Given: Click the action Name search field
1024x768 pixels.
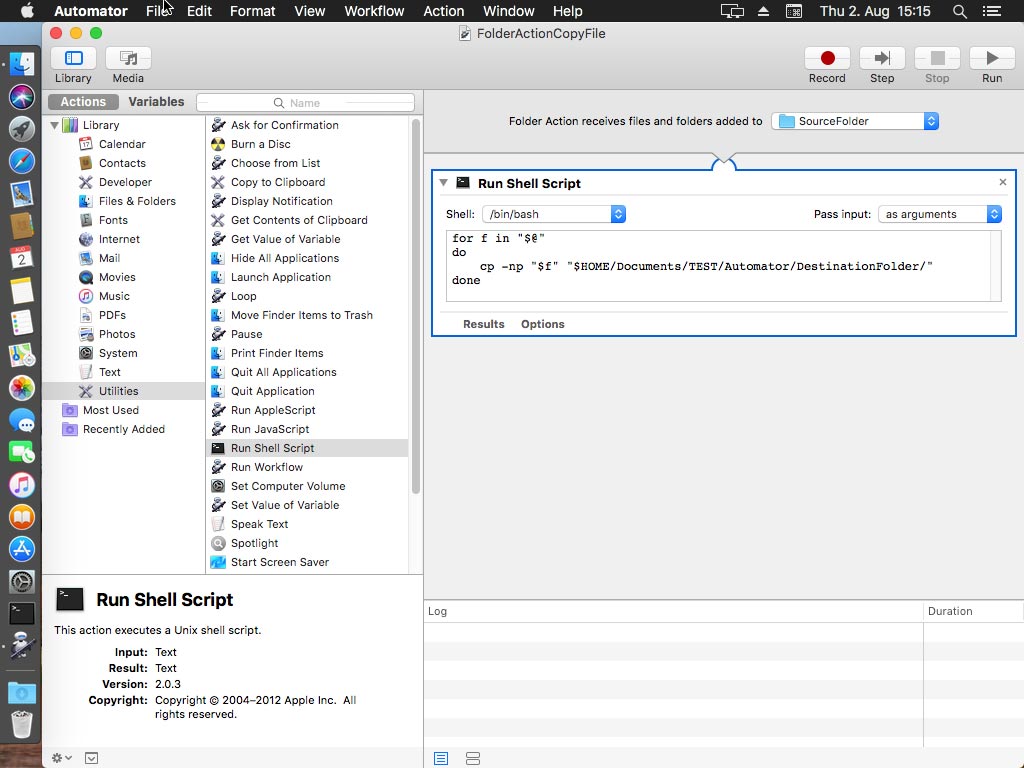Looking at the screenshot, I should point(306,103).
